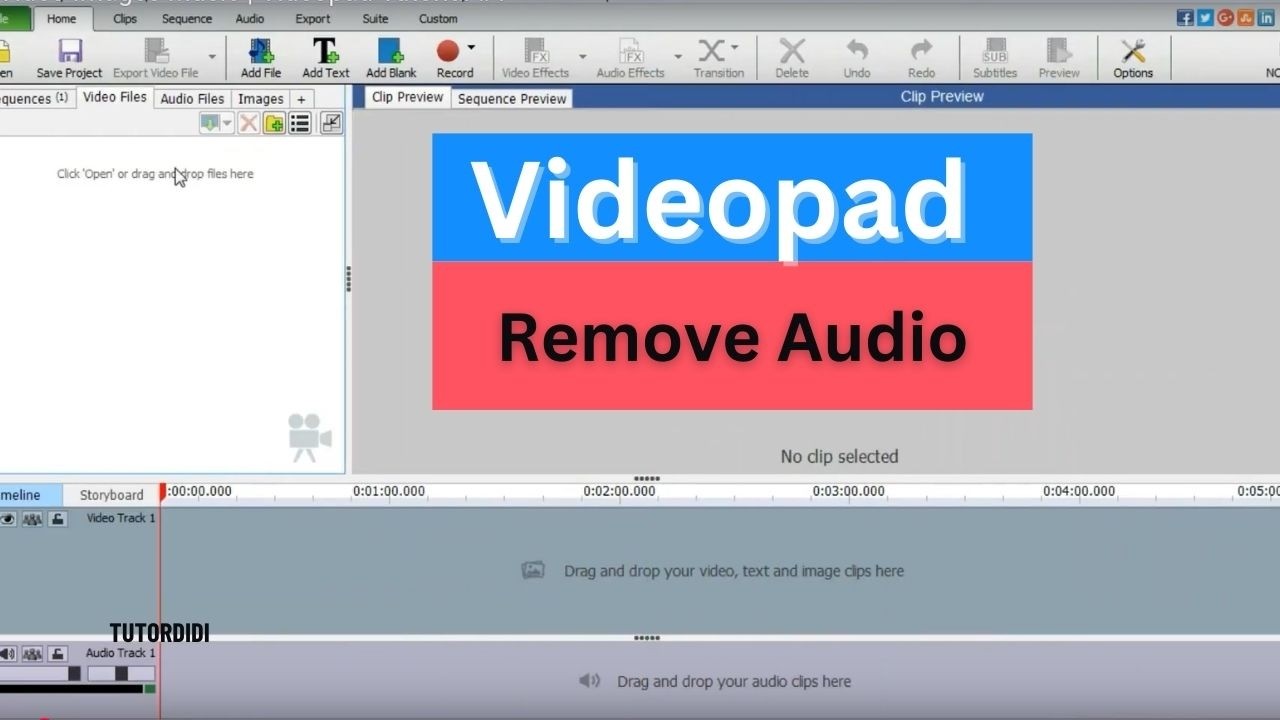Click the green arrow place-on-sequence icon
Viewport: 1280px width, 720px height.
tap(210, 123)
